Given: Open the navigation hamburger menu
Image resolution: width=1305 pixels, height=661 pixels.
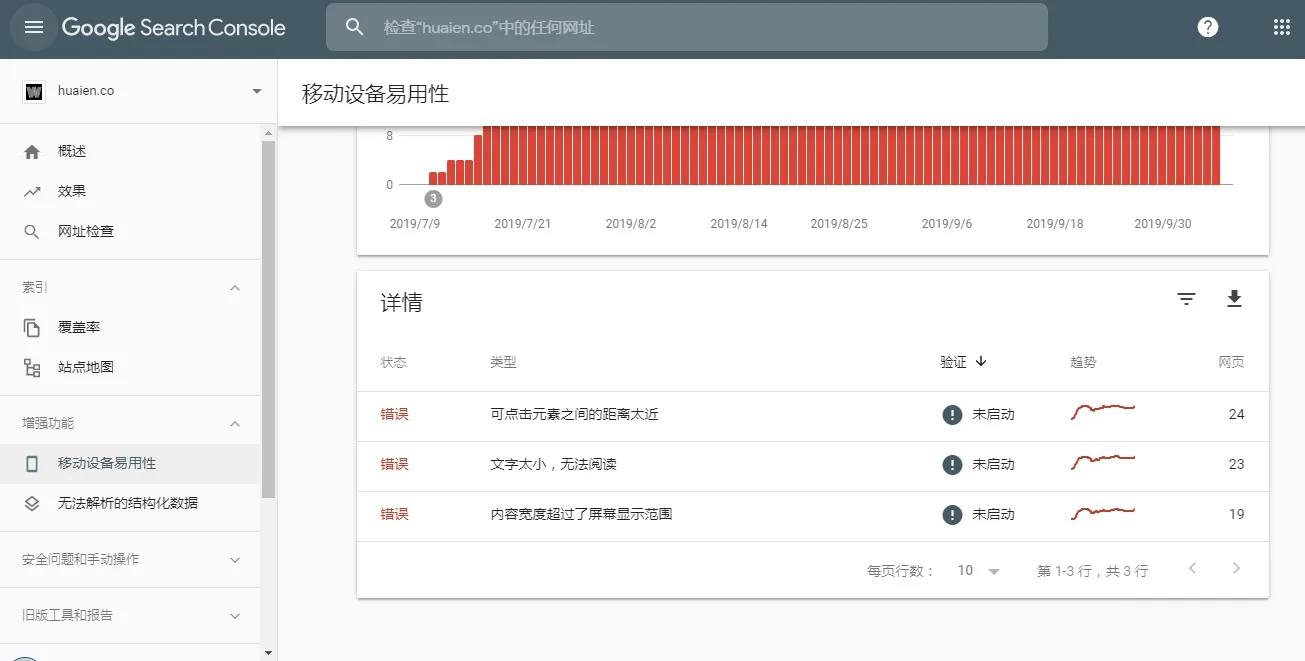Looking at the screenshot, I should [33, 27].
